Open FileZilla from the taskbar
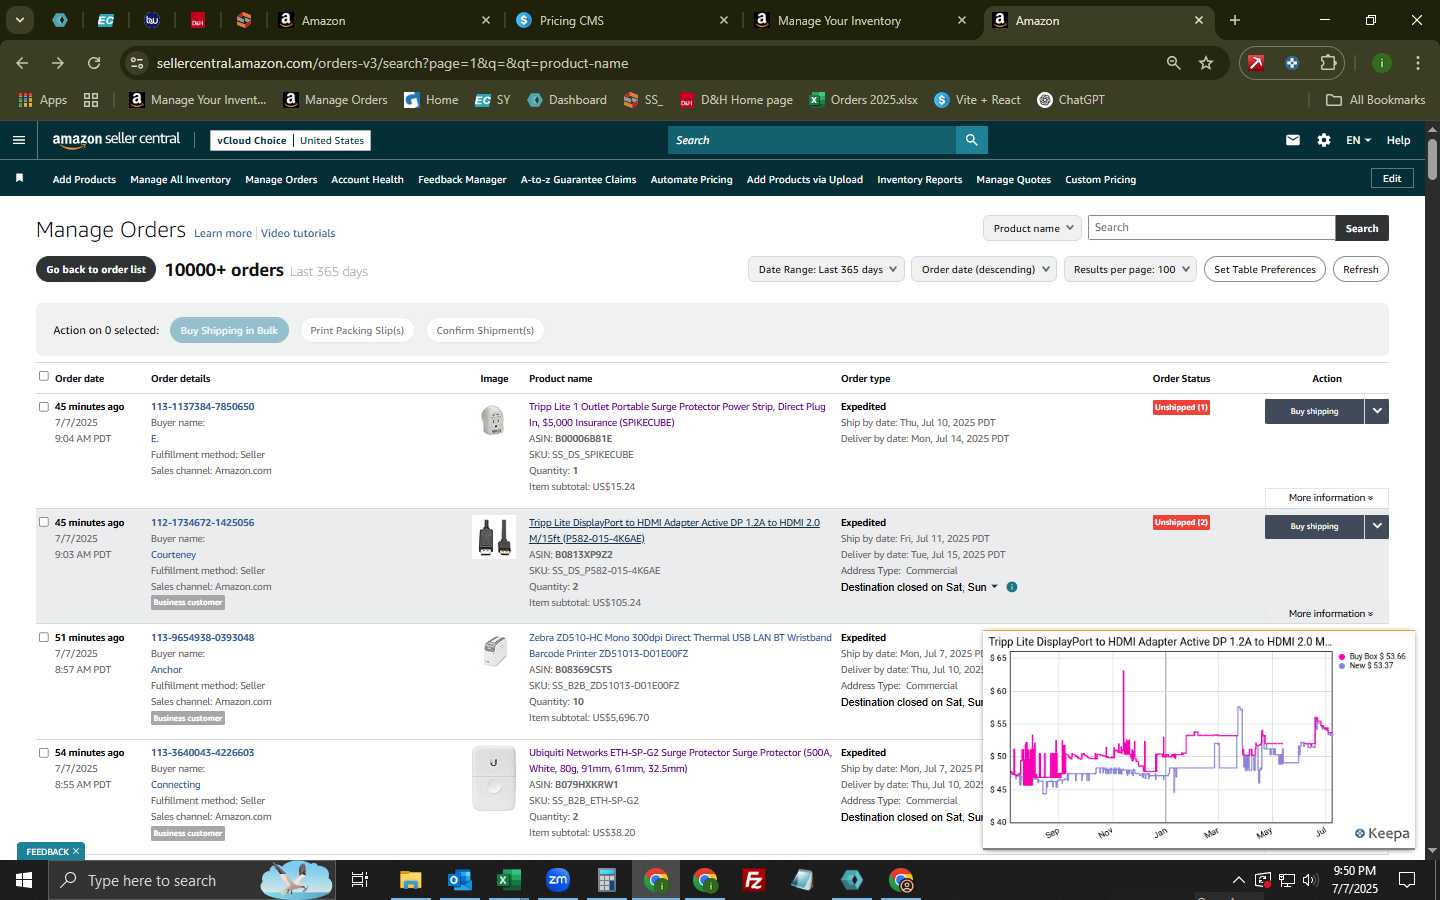 (x=754, y=880)
